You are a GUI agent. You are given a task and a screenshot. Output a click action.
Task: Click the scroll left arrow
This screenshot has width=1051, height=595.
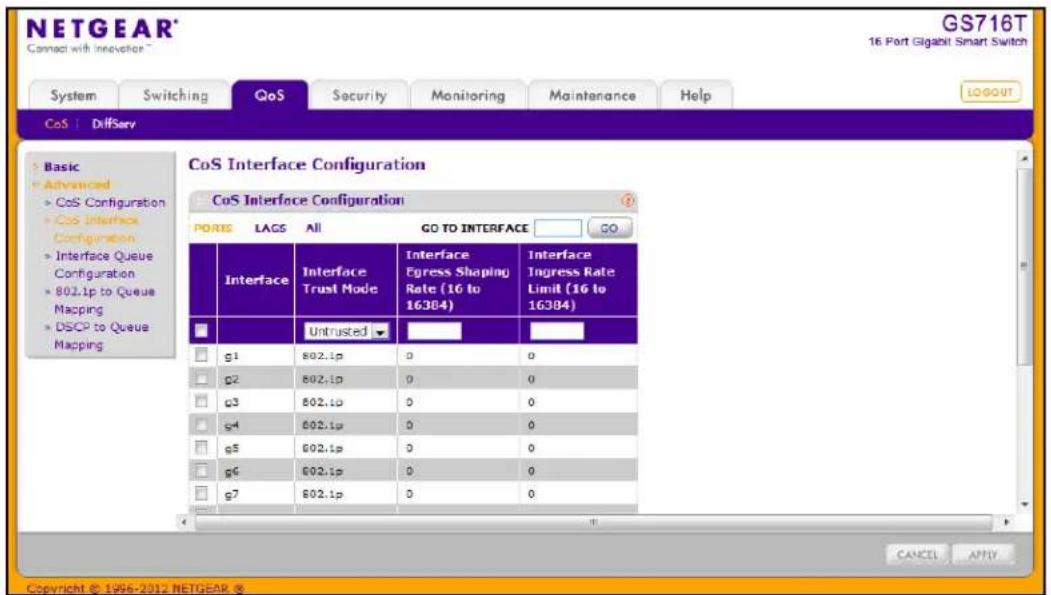(184, 521)
